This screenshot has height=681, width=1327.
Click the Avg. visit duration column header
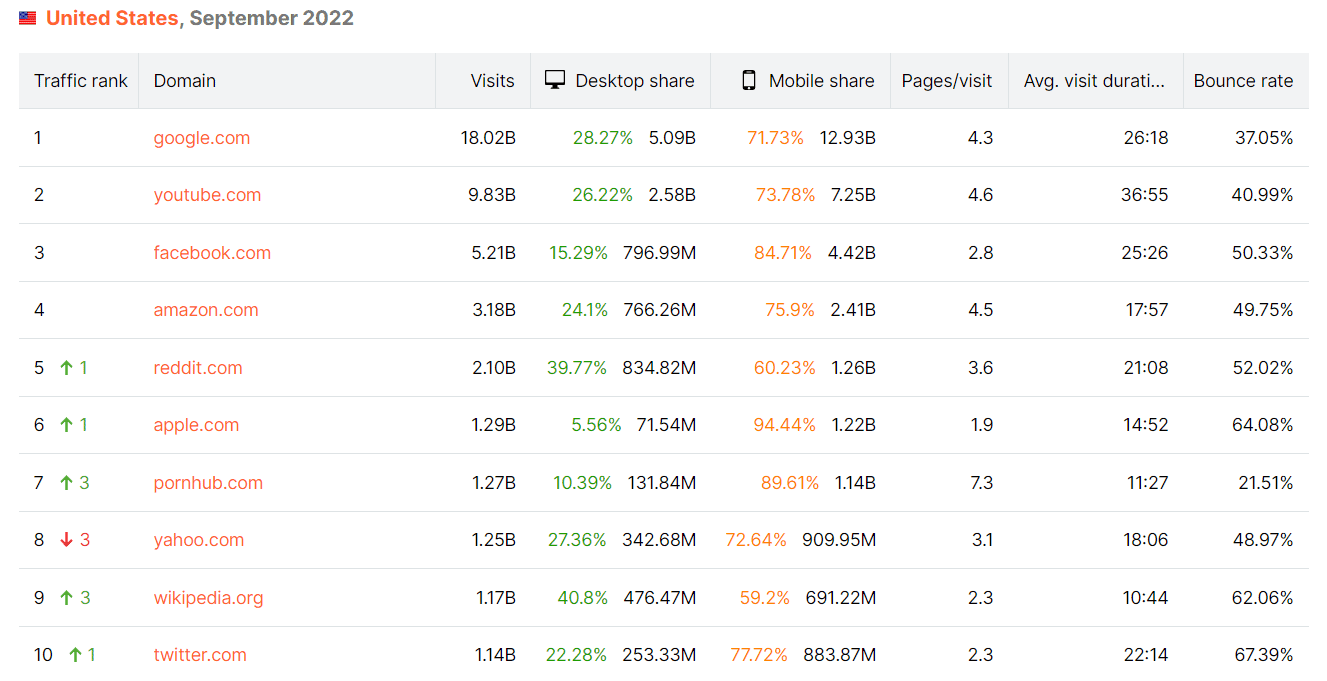[x=1094, y=81]
